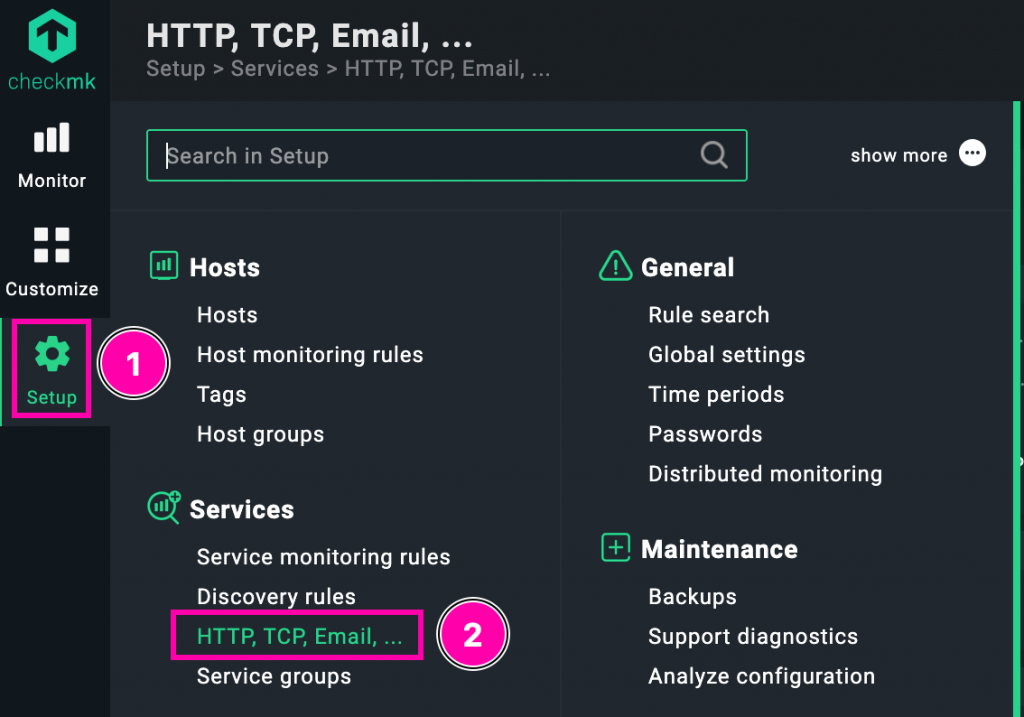Select Tags under Hosts
The width and height of the screenshot is (1024, 717).
pos(221,395)
